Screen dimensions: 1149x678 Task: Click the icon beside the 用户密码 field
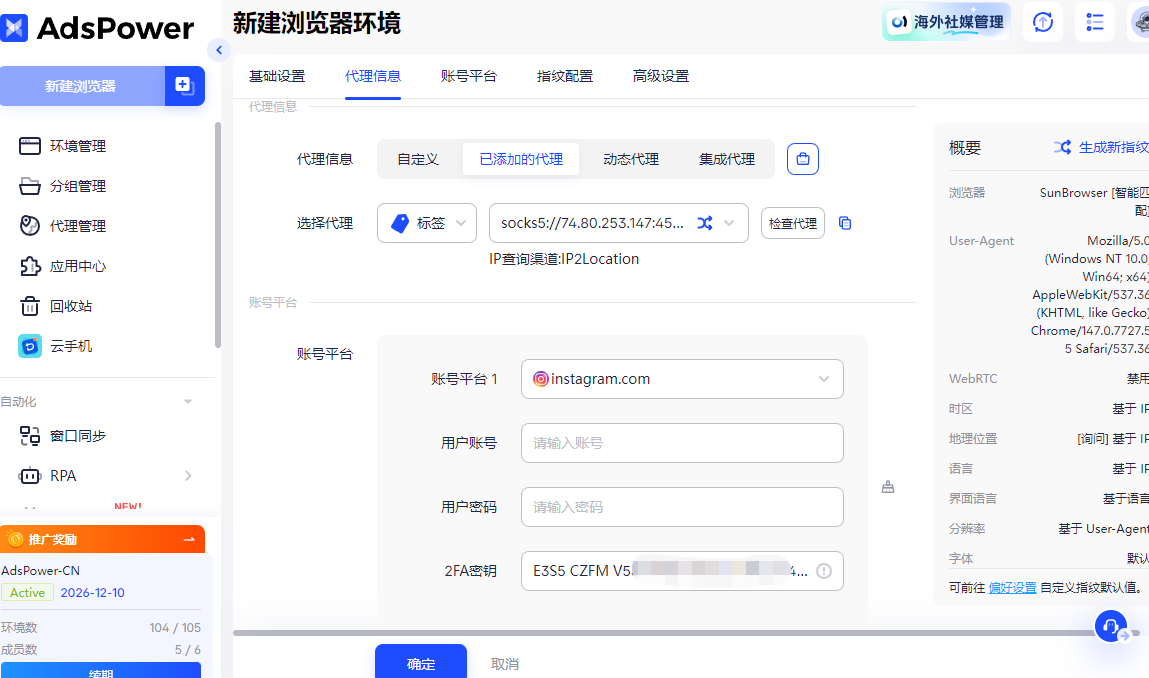coord(887,487)
